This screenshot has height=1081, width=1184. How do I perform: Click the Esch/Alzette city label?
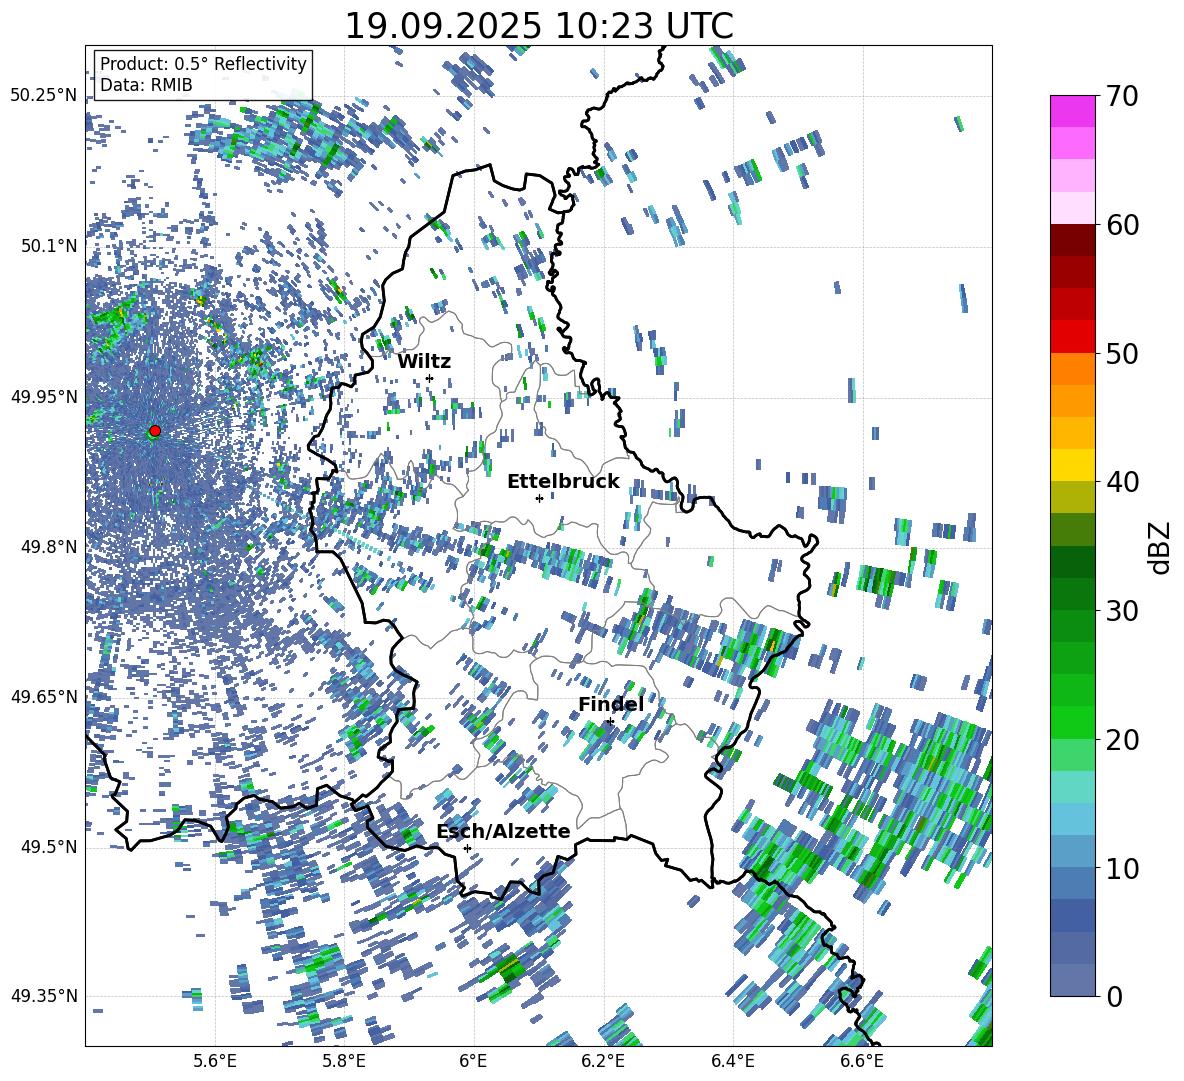tap(504, 832)
